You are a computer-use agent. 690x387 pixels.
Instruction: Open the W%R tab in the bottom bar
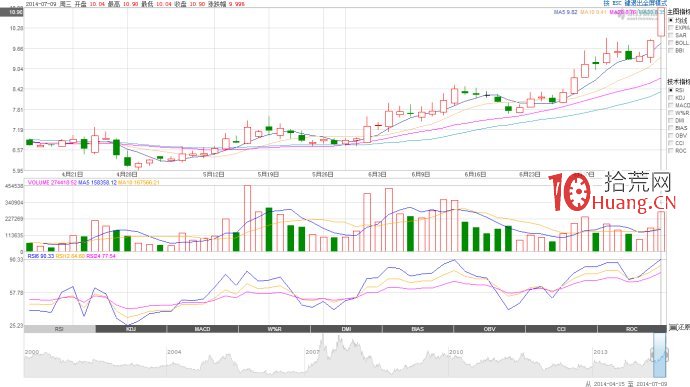275,329
